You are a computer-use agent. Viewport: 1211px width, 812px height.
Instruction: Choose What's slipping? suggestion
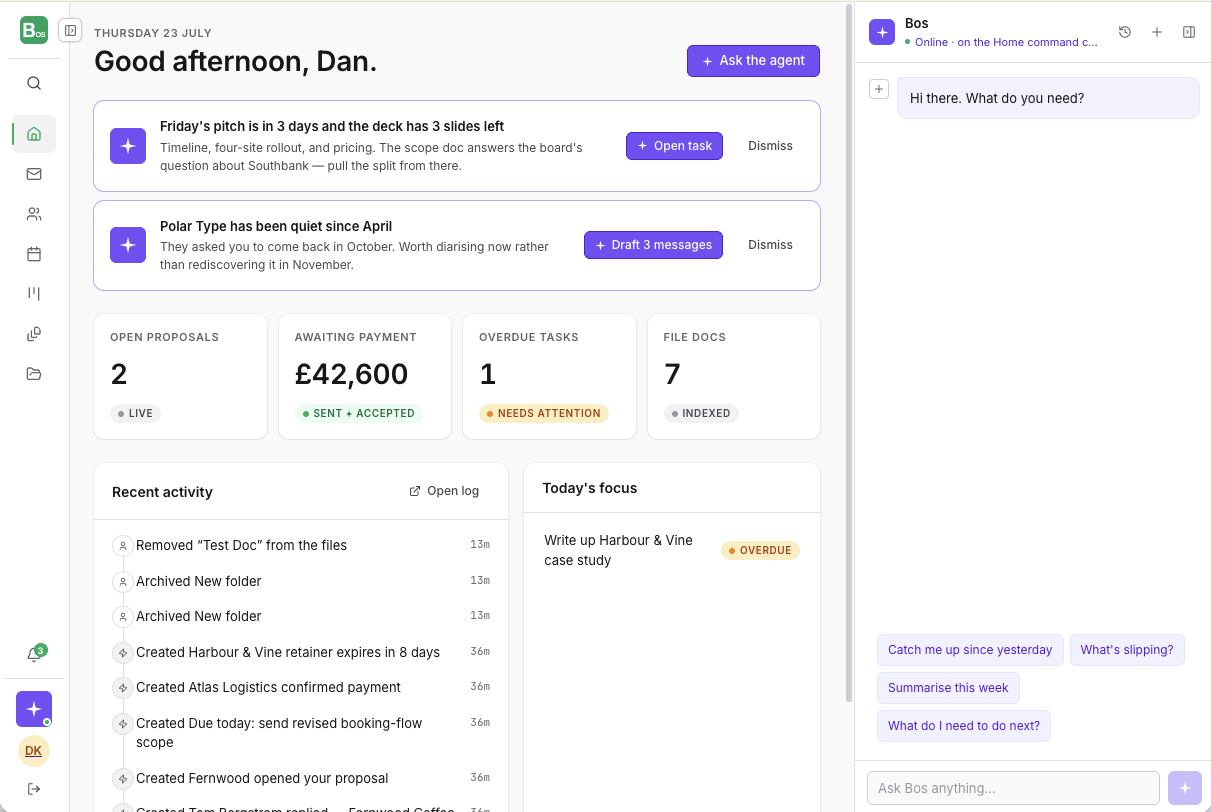[x=1127, y=650]
